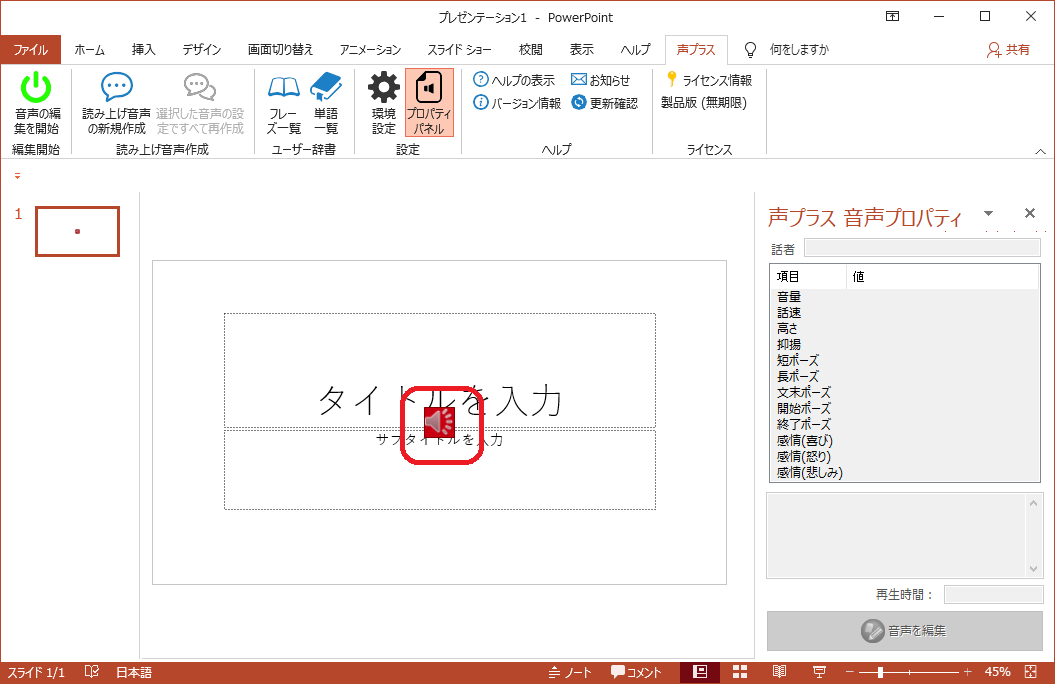The height and width of the screenshot is (684, 1055).
Task: Adjust the zoom slider handle
Action: (880, 672)
